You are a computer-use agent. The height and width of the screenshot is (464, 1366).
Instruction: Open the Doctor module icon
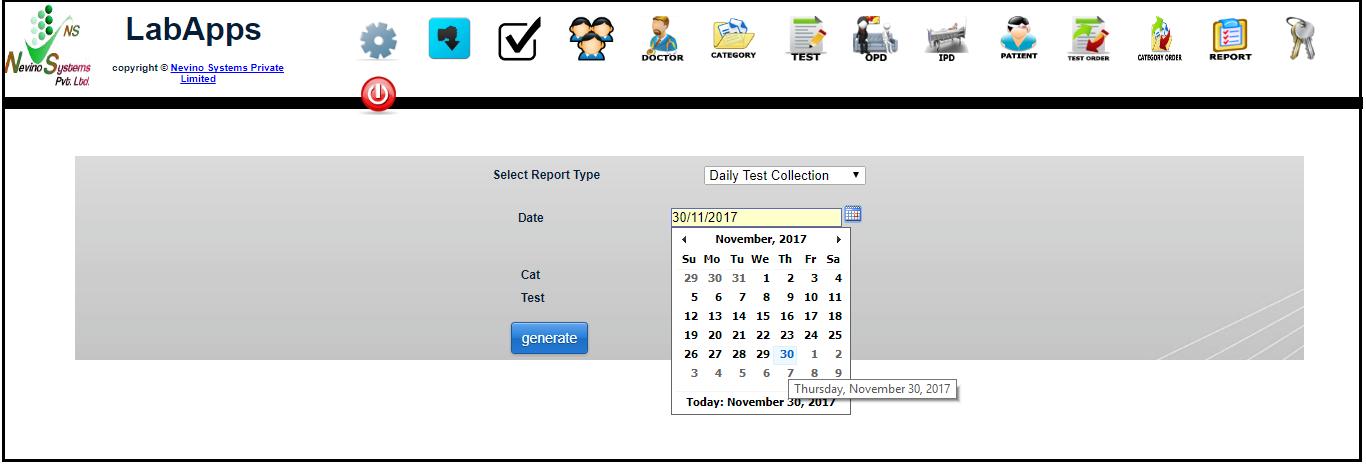click(662, 40)
